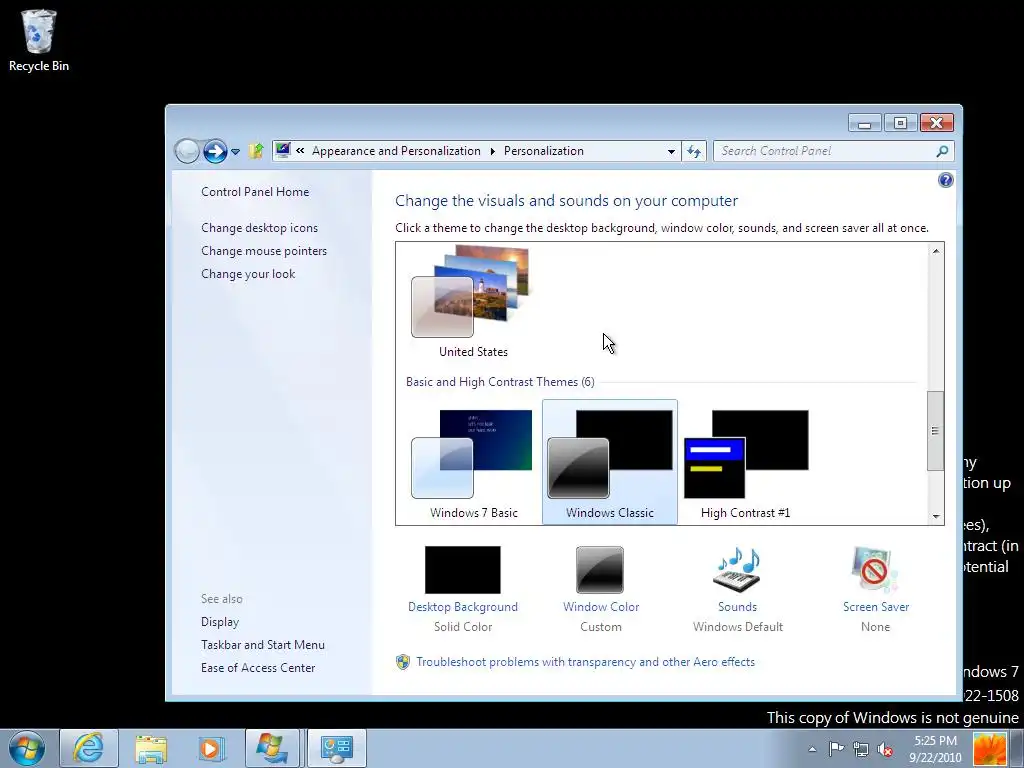Click the orange flower icon in tray corner
Image resolution: width=1024 pixels, height=768 pixels.
click(x=990, y=749)
